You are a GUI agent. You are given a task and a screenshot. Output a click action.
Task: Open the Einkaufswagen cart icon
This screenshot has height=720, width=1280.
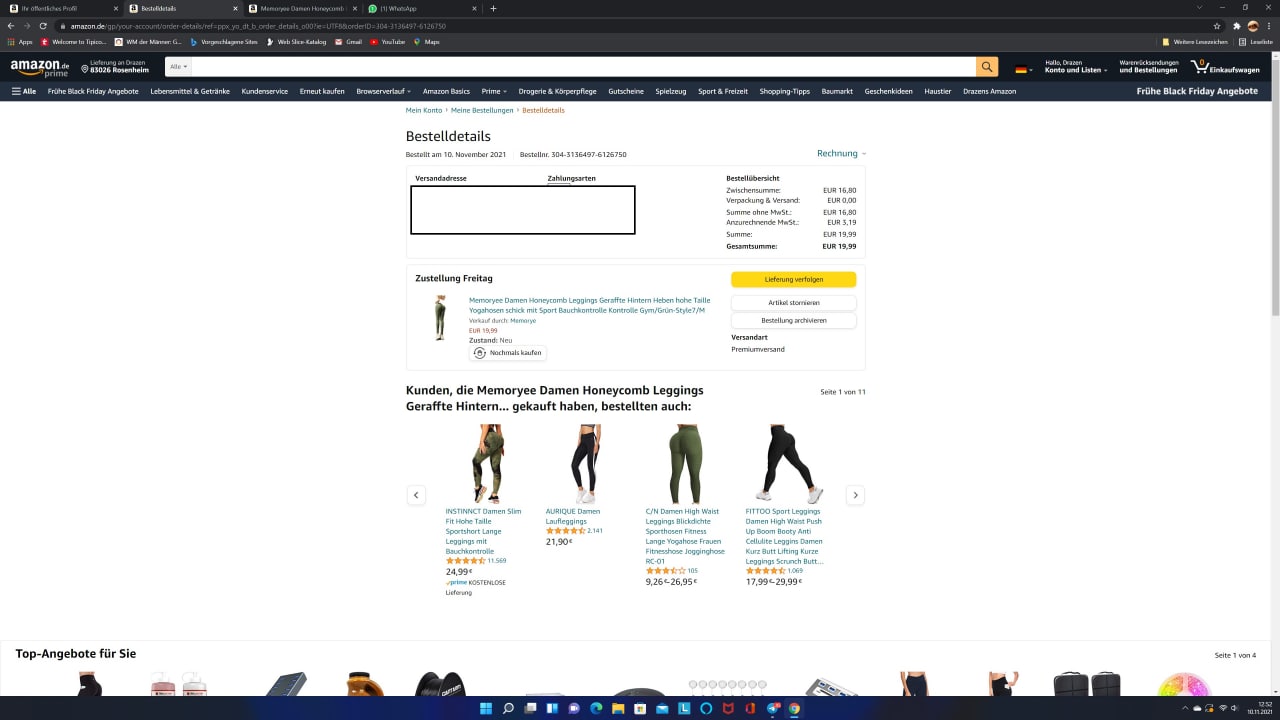point(1224,66)
